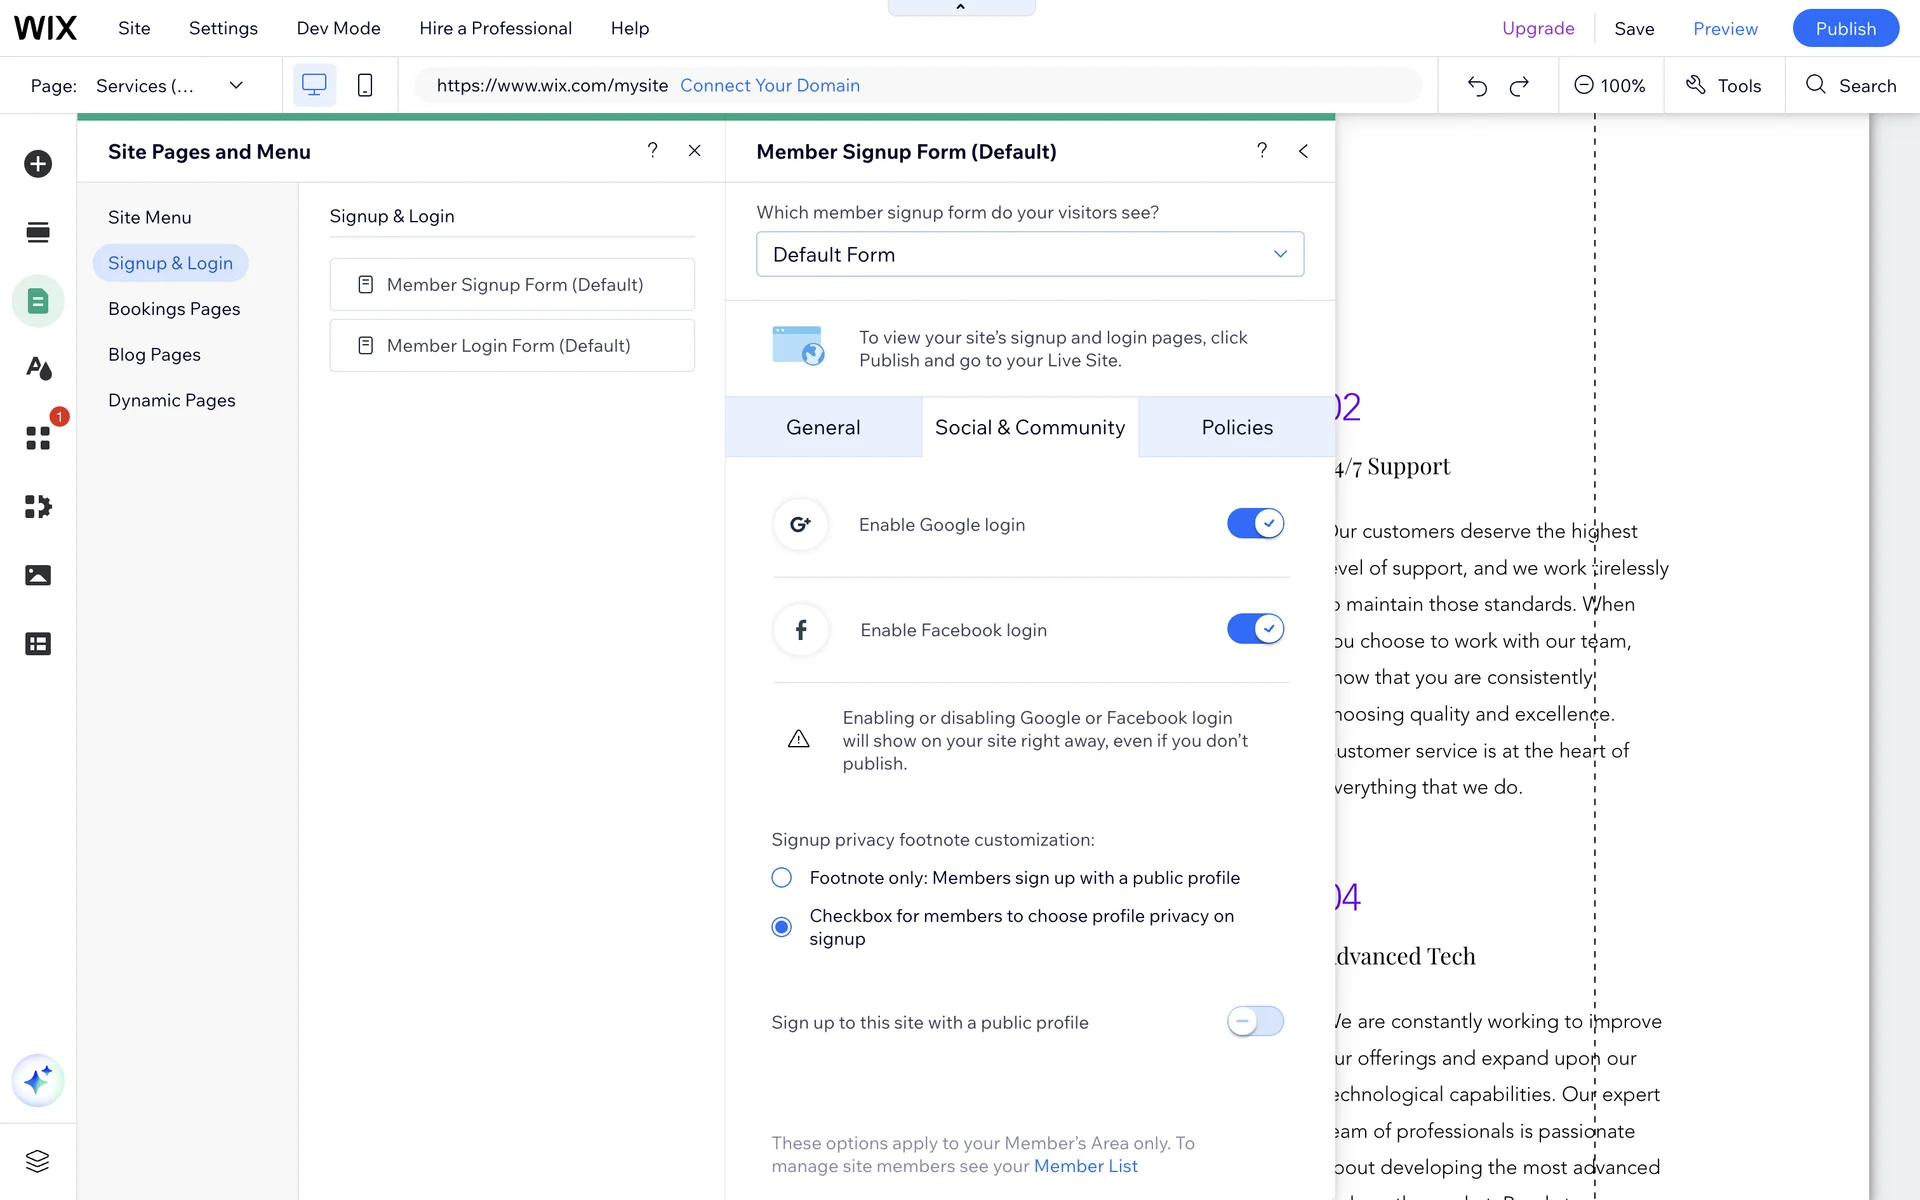
Task: Enable the public profile signup toggle
Action: click(x=1255, y=1021)
